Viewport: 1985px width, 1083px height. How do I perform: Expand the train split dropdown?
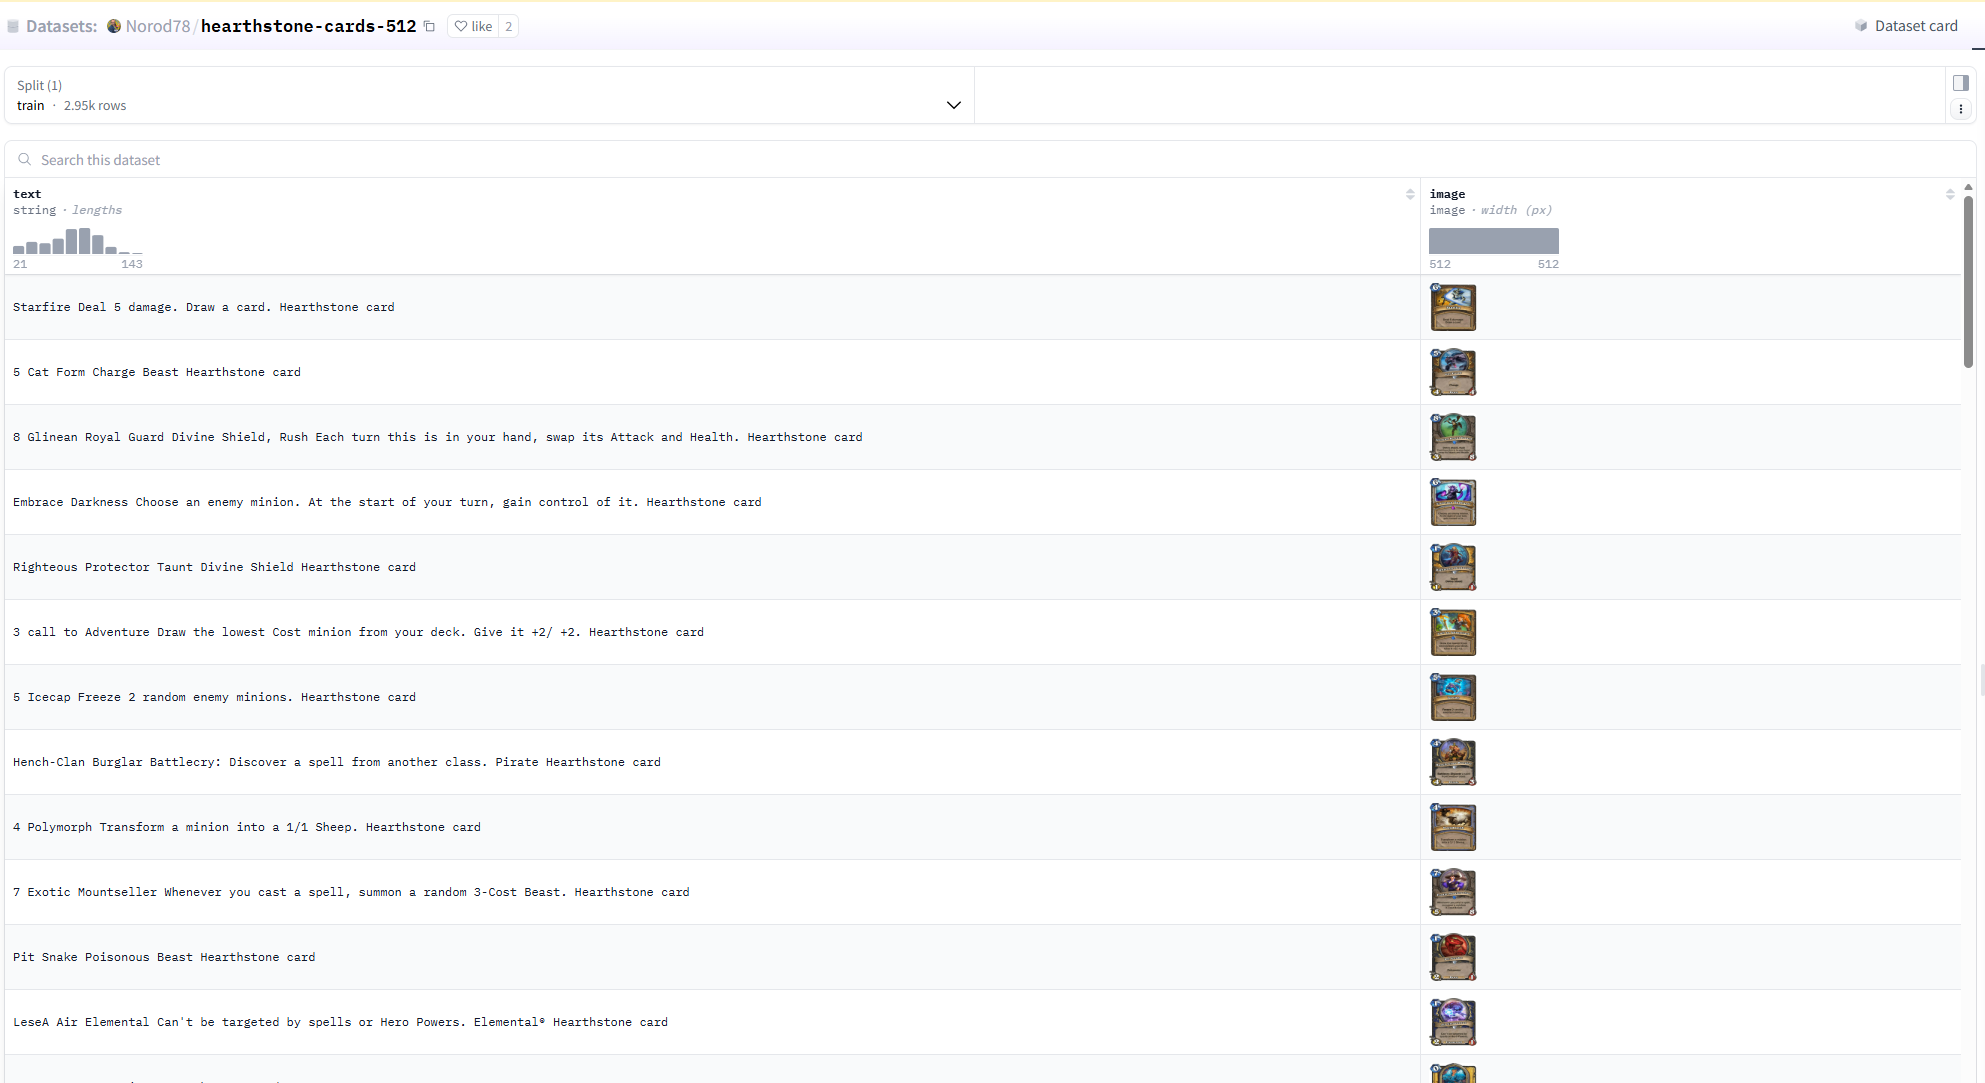coord(953,105)
